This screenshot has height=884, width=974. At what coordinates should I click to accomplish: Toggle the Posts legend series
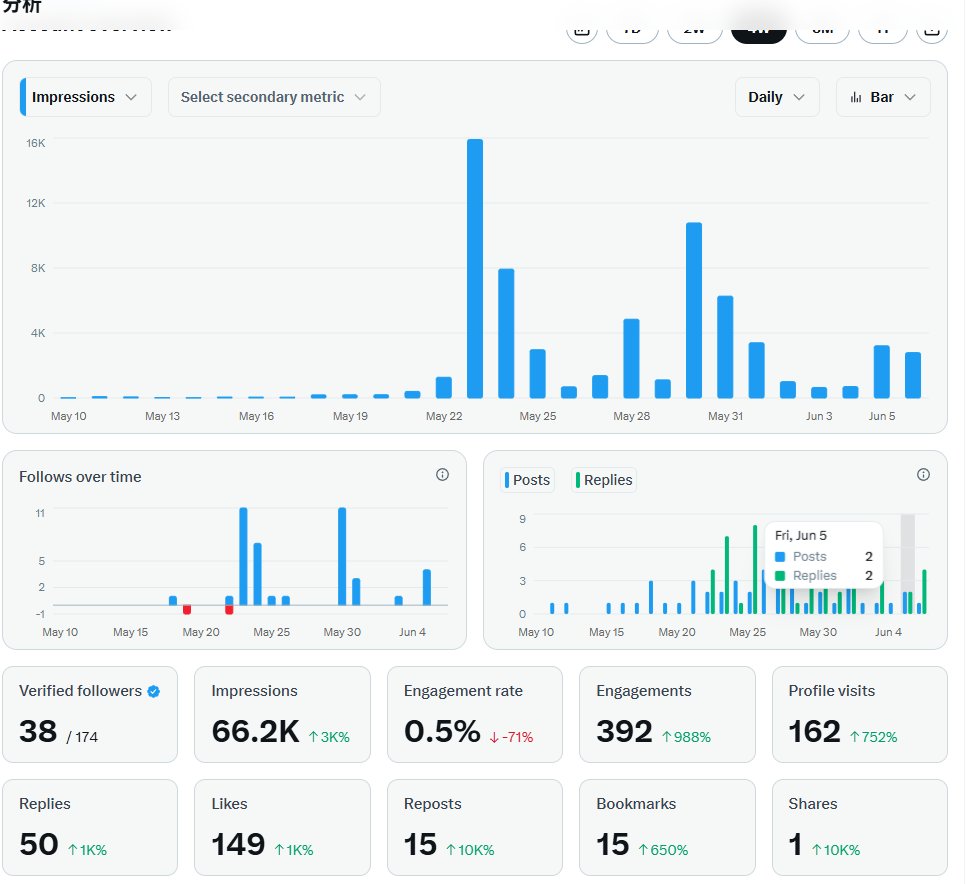527,480
